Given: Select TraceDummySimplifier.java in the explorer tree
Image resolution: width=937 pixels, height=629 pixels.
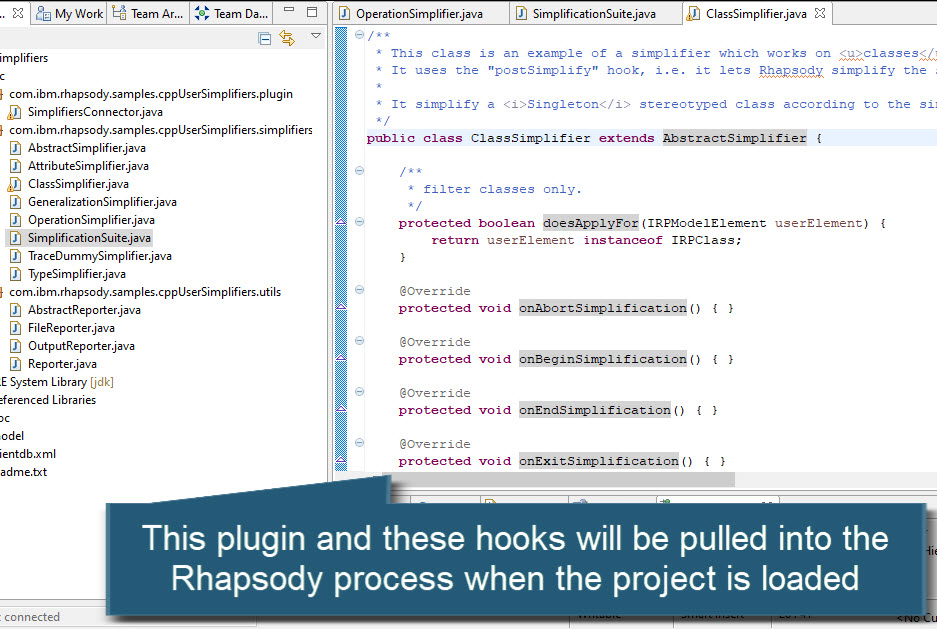Looking at the screenshot, I should [102, 255].
